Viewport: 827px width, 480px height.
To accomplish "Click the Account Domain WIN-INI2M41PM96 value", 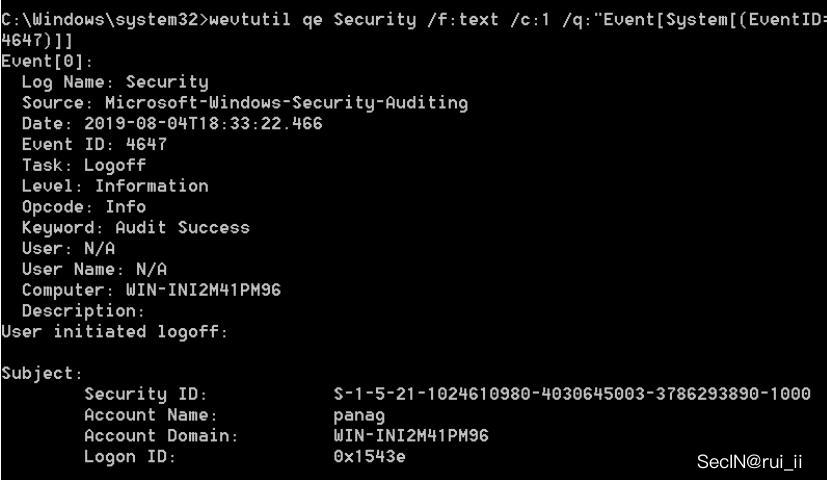I will click(411, 435).
